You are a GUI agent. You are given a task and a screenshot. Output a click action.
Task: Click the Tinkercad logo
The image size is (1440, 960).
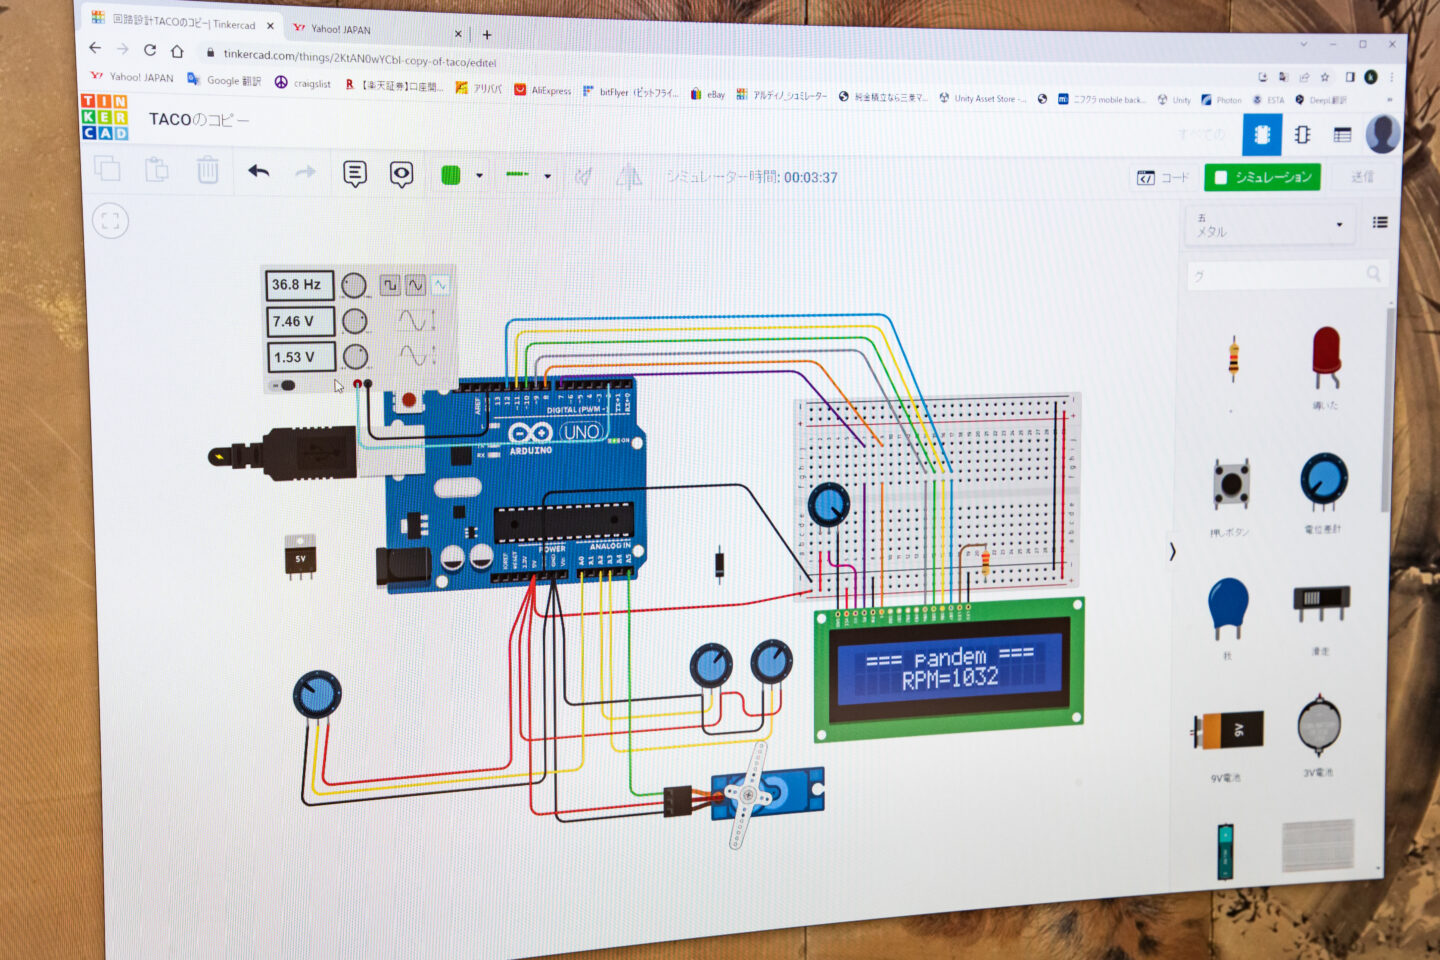pyautogui.click(x=104, y=117)
